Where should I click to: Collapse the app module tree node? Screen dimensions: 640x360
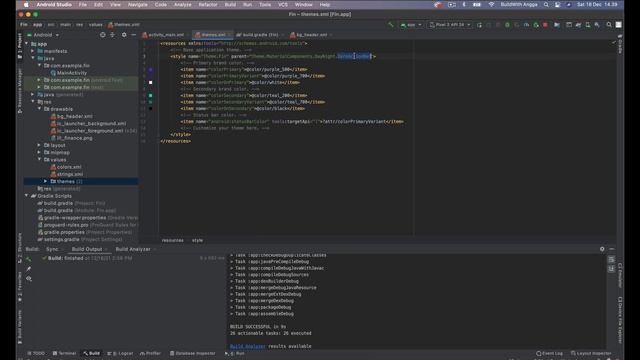27,44
